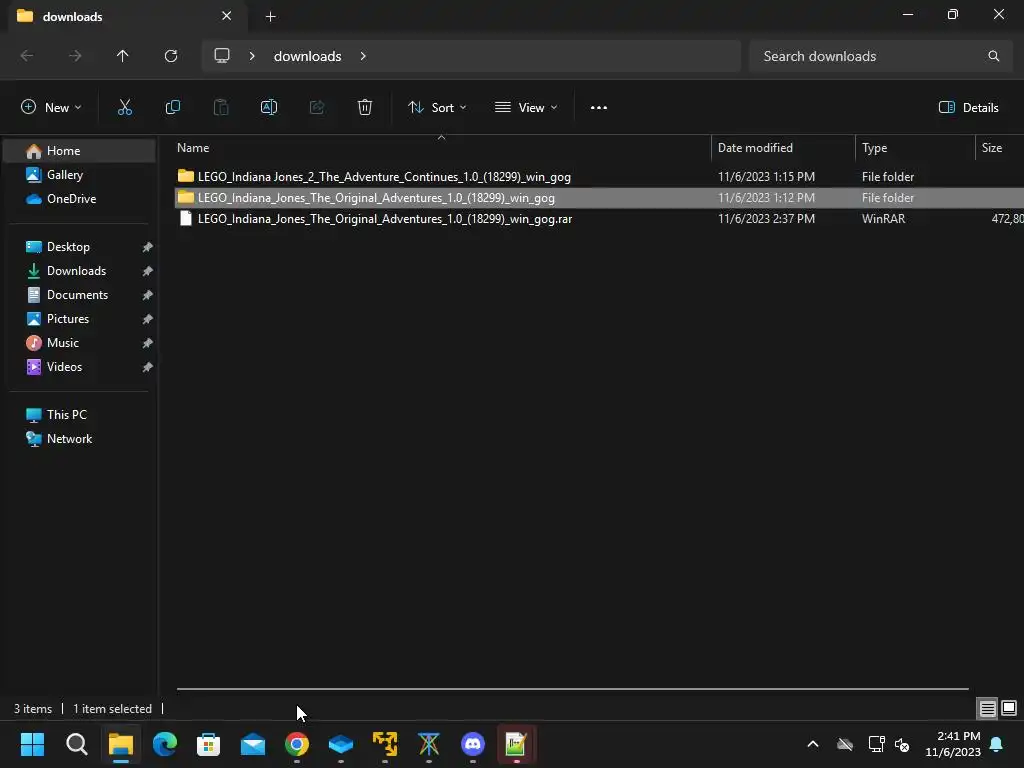
Task: Expand chevron before downloads in address bar
Action: pos(252,56)
